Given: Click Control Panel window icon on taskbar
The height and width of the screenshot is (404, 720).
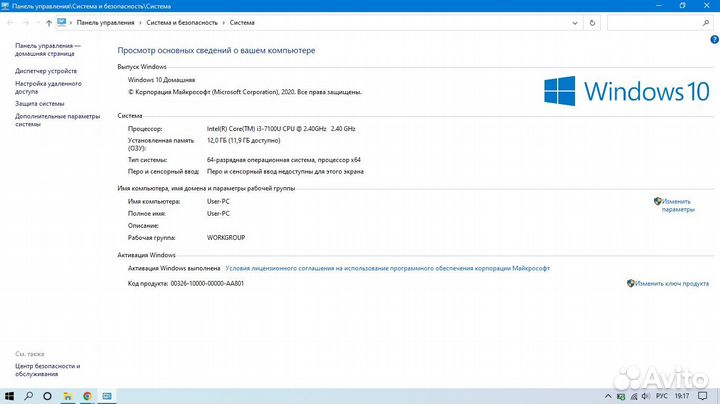Looking at the screenshot, I should point(107,396).
